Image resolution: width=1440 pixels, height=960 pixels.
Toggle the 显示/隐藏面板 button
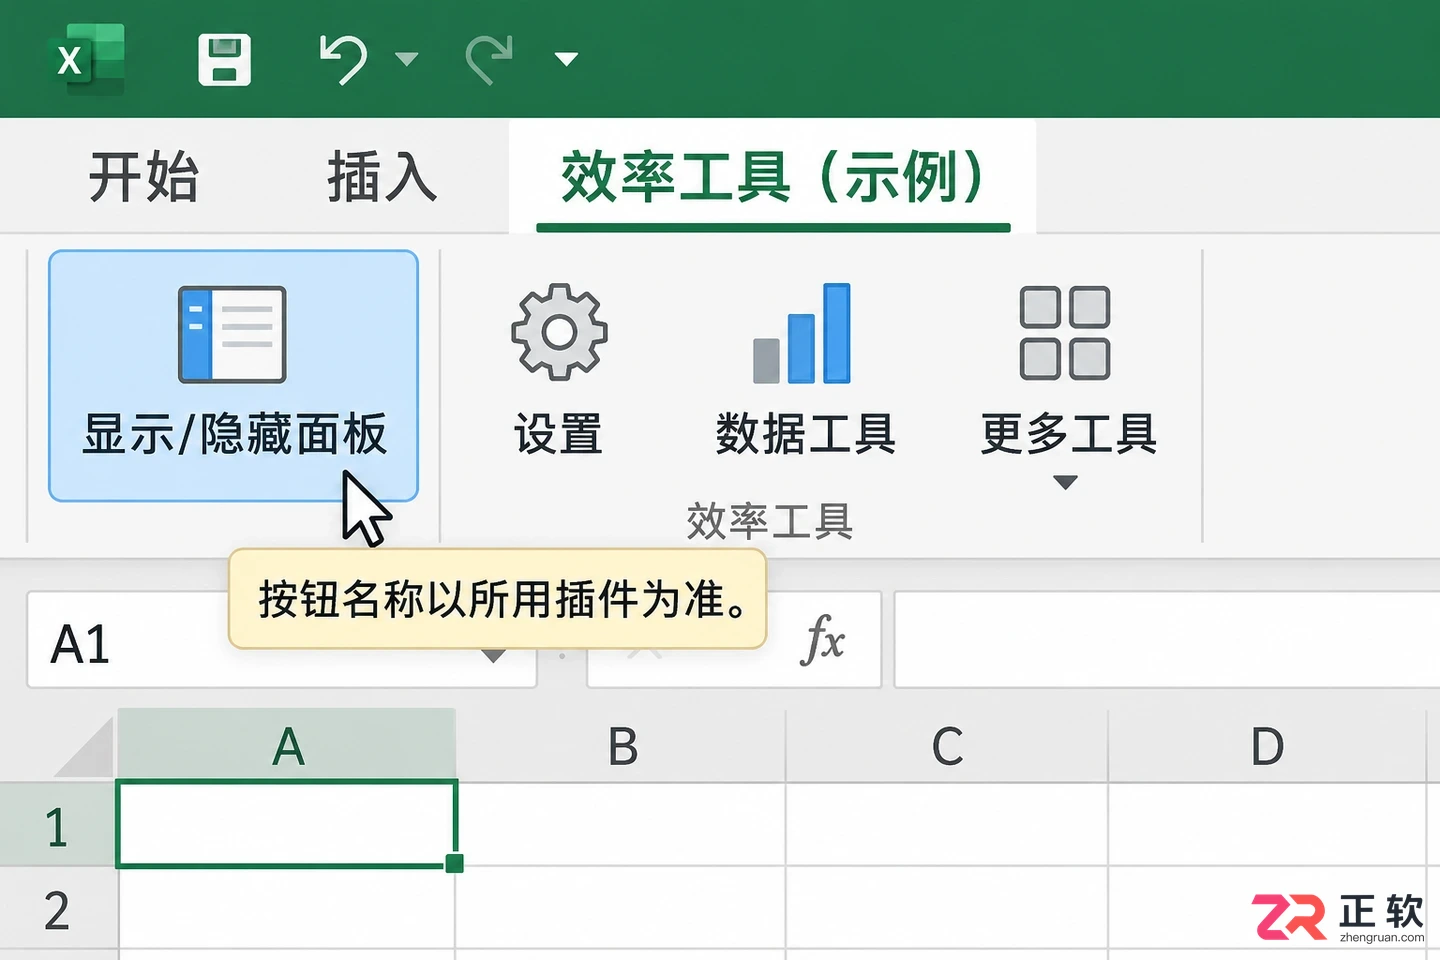pos(233,375)
